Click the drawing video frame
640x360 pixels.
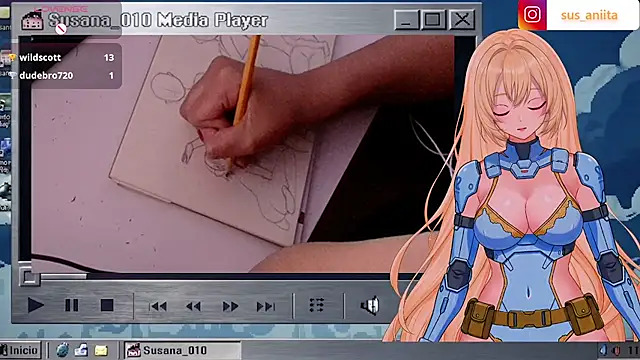(x=241, y=153)
